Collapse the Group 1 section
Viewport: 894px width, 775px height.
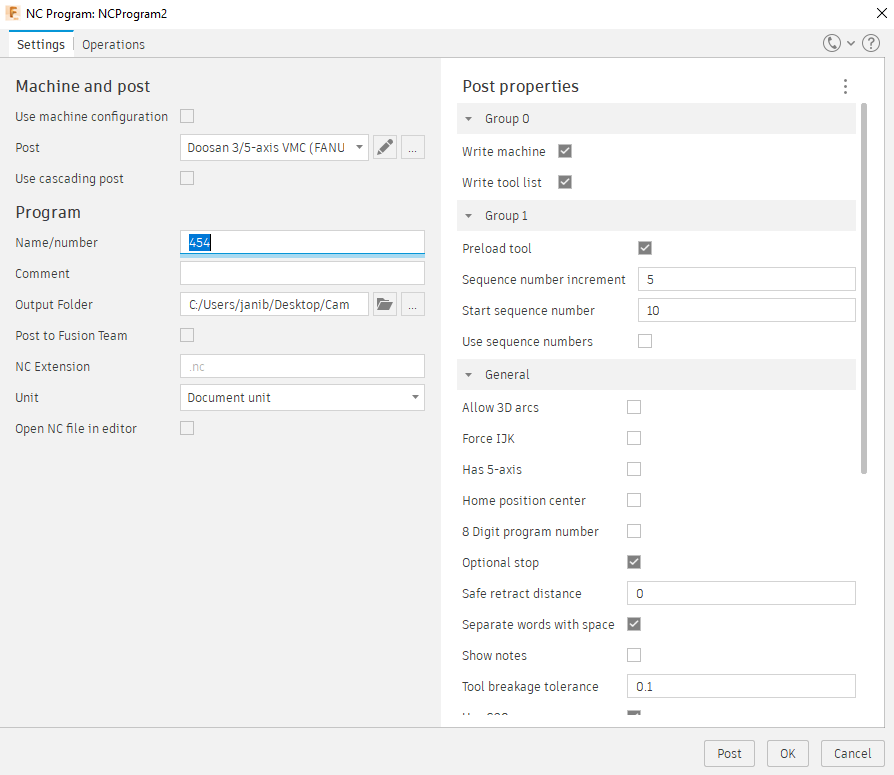pyautogui.click(x=469, y=216)
